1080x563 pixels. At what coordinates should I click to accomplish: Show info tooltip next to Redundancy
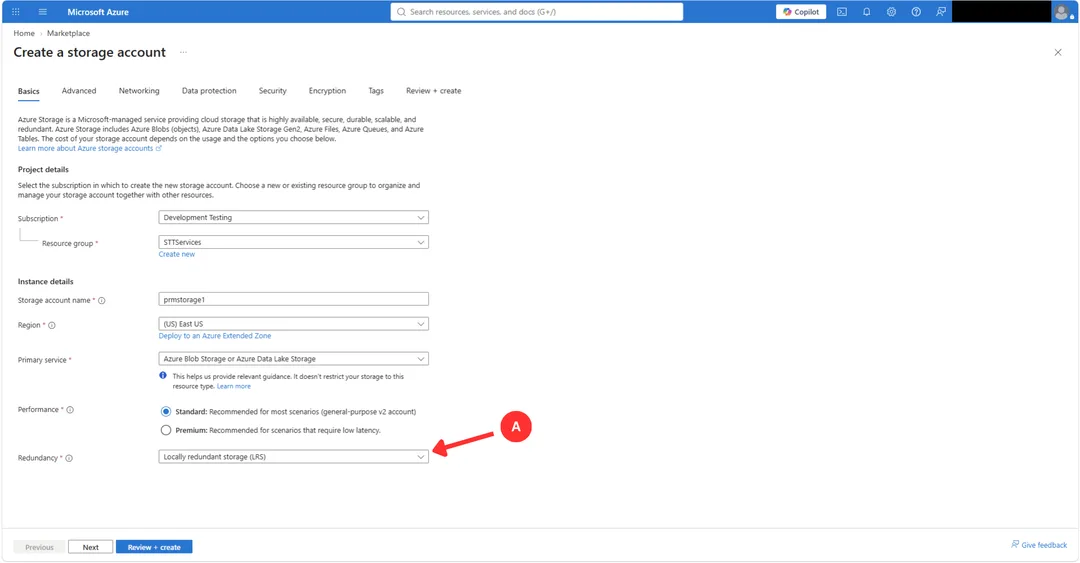click(69, 458)
